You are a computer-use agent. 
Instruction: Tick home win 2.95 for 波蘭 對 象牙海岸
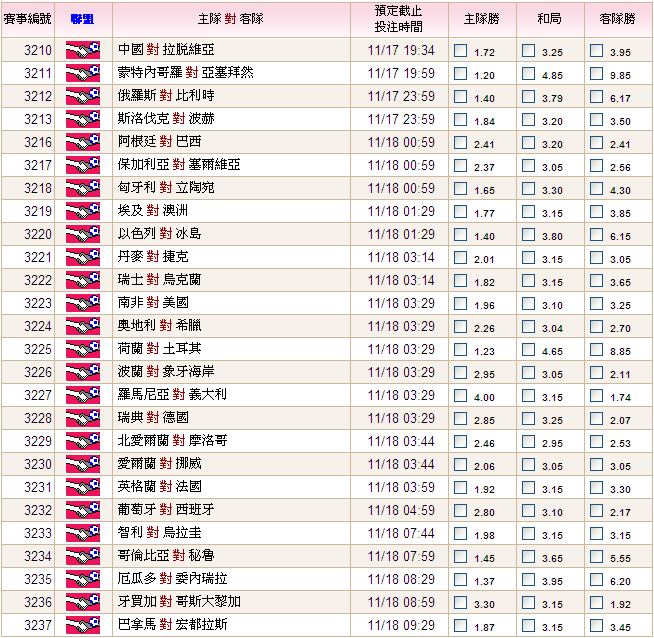(x=460, y=372)
